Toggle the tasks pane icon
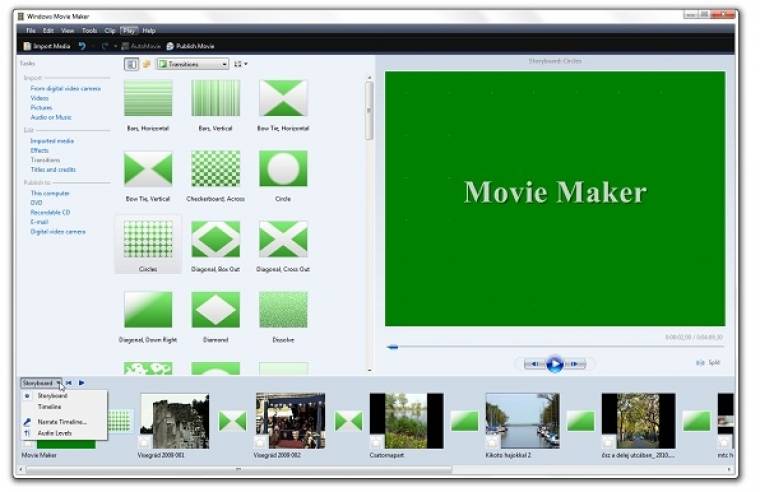 131,64
